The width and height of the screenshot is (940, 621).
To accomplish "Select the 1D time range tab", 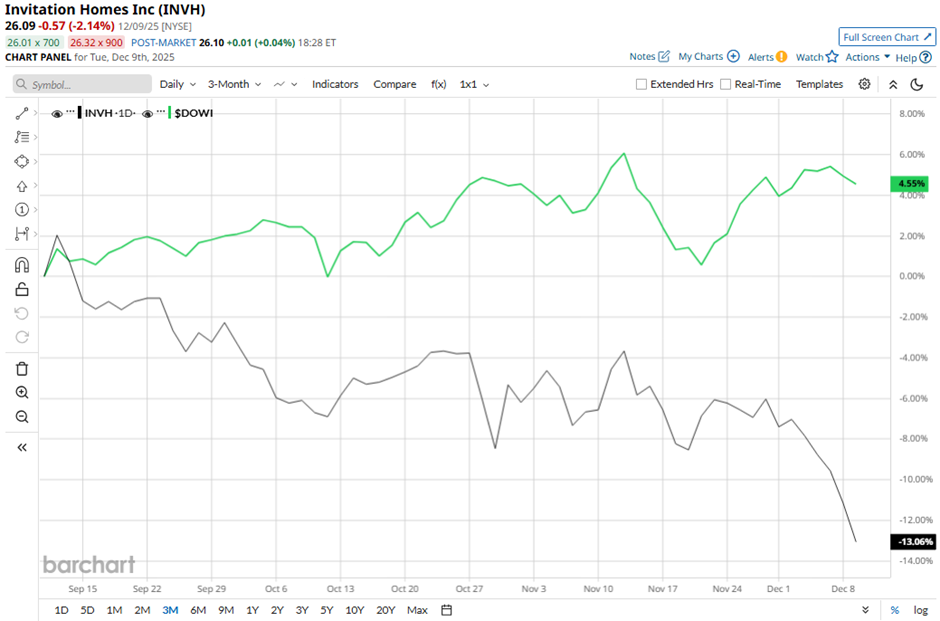I will [61, 610].
